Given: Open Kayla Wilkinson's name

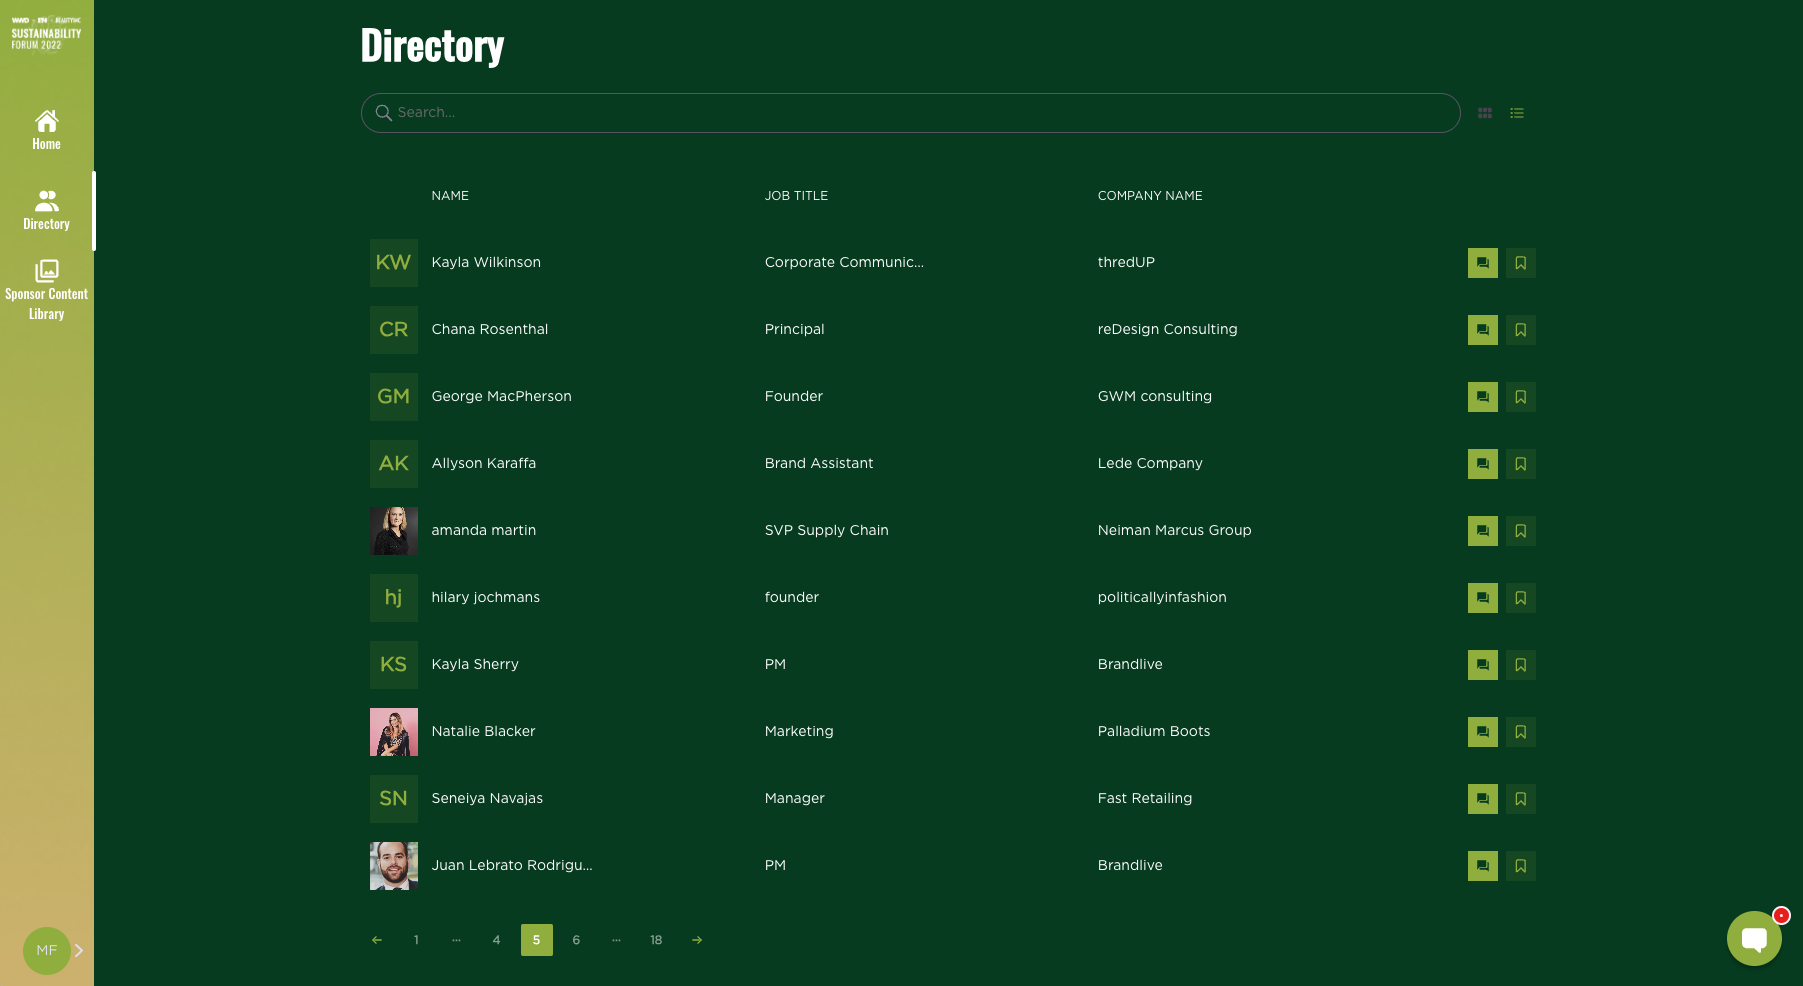Looking at the screenshot, I should point(486,262).
